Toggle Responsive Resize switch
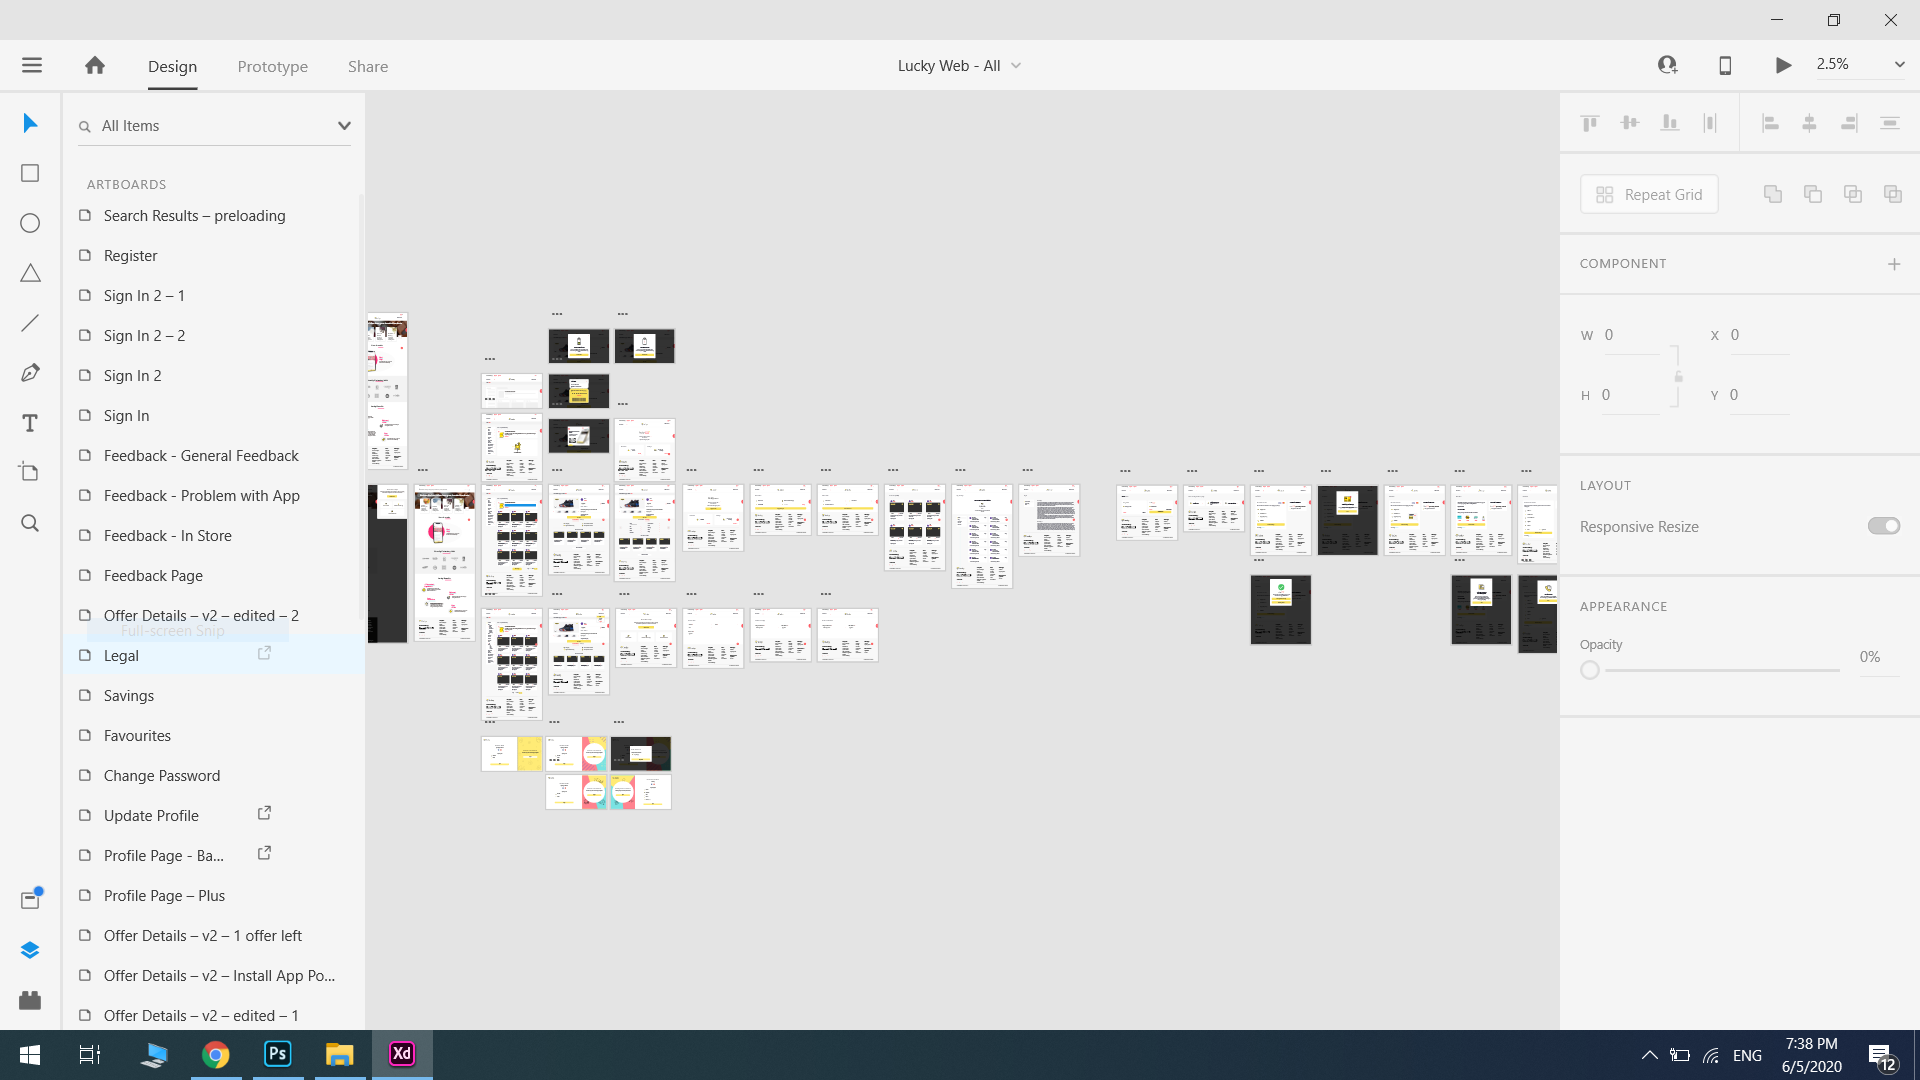The height and width of the screenshot is (1080, 1920). pos(1883,526)
